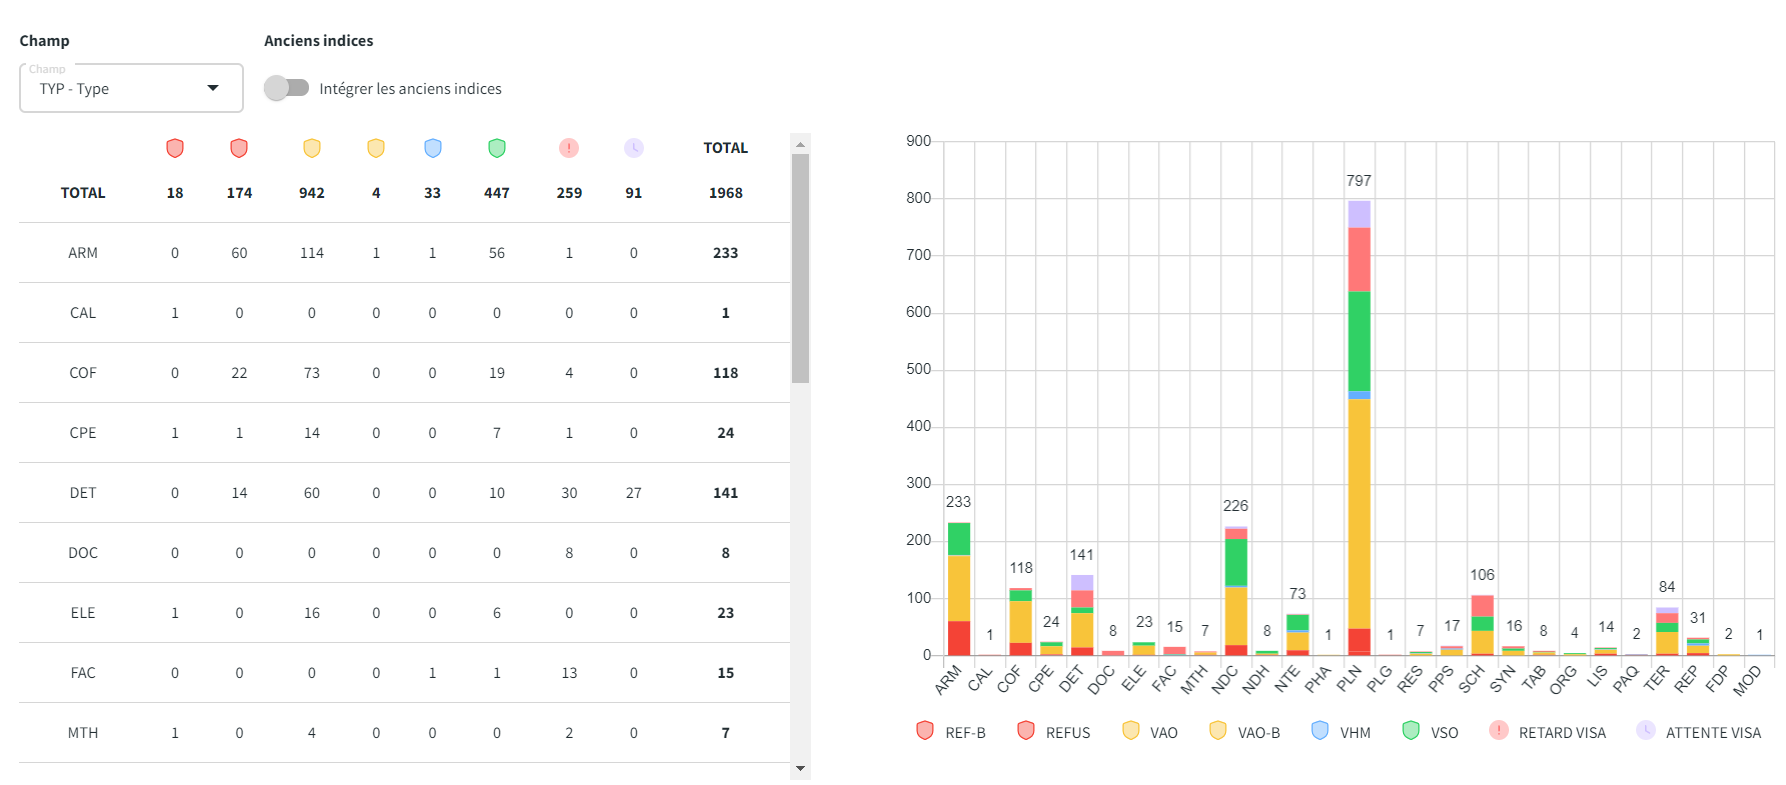The width and height of the screenshot is (1786, 785).
Task: Click the table's vertical scrollbar thumb
Action: (800, 268)
